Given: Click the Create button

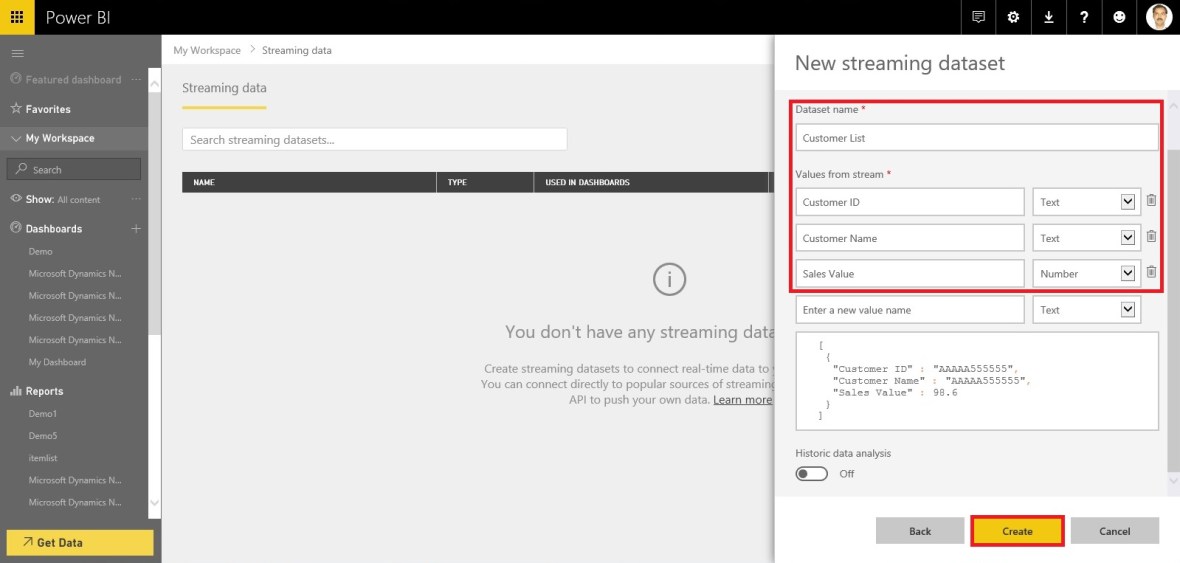Looking at the screenshot, I should (1017, 531).
